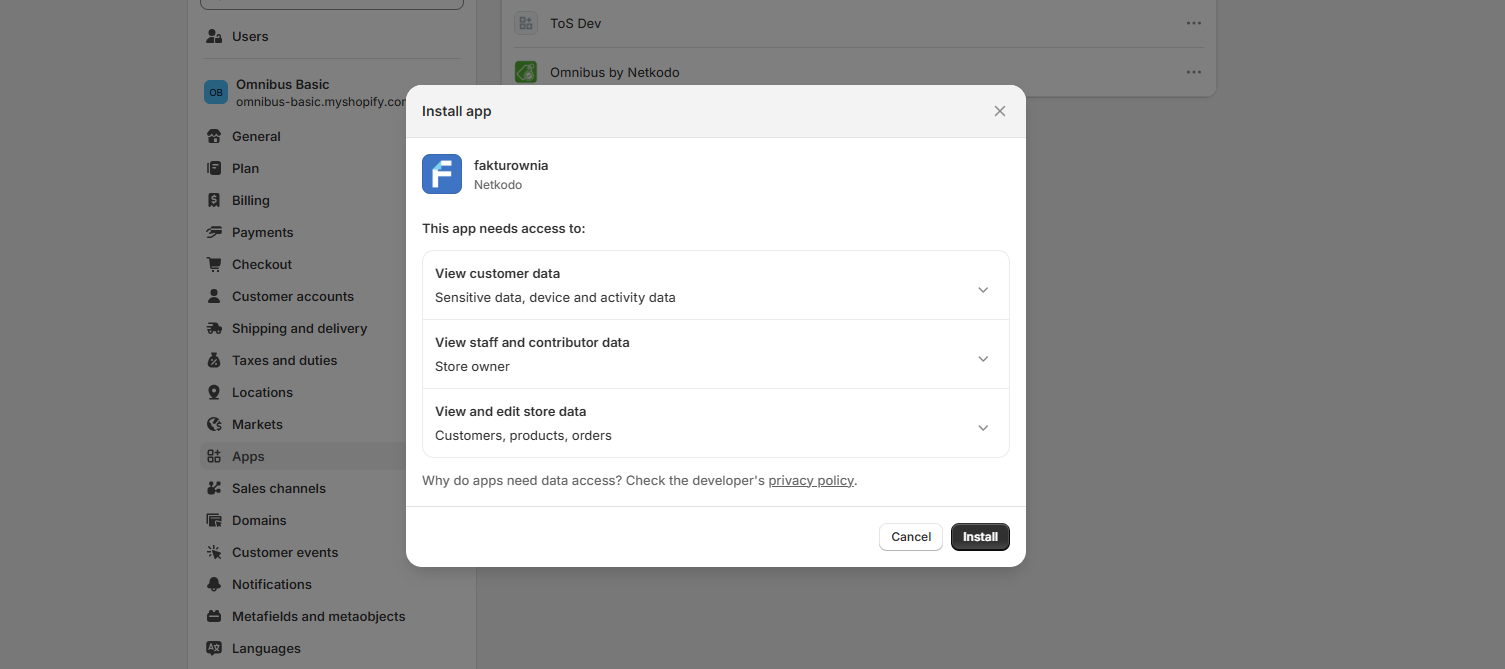
Task: Select Shipping and delivery menu item
Action: click(300, 328)
